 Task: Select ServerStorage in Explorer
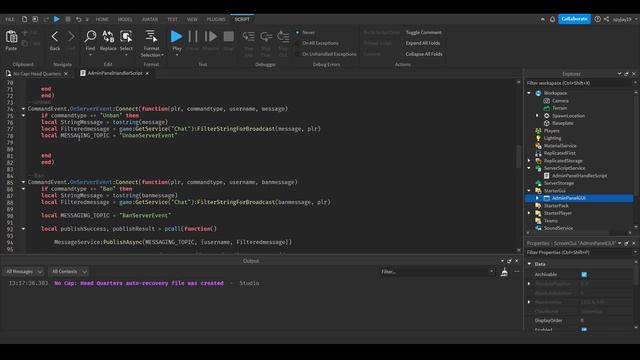[x=559, y=183]
